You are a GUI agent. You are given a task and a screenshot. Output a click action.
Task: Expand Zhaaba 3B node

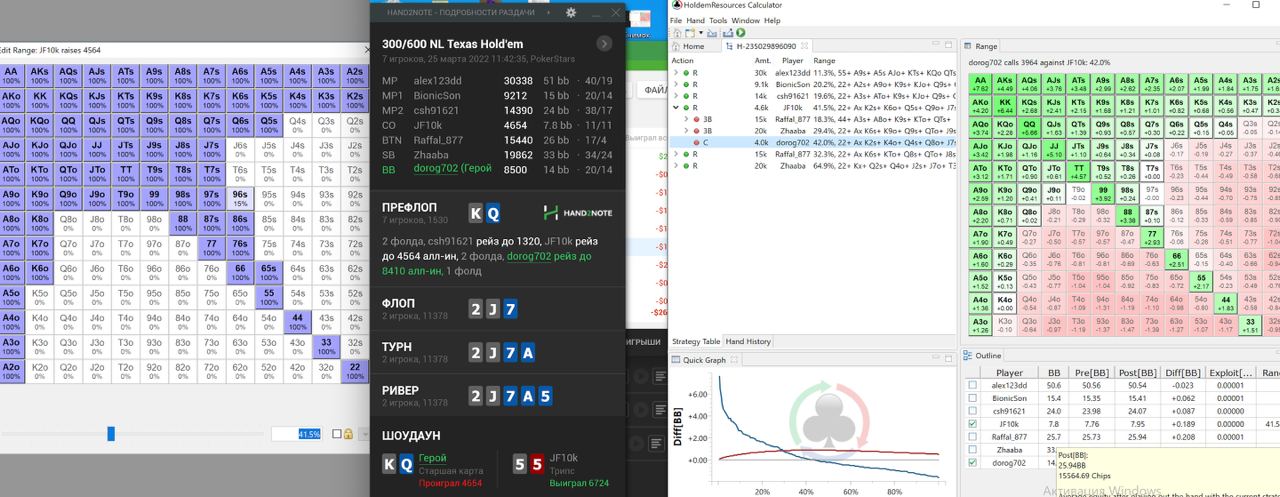coord(686,131)
